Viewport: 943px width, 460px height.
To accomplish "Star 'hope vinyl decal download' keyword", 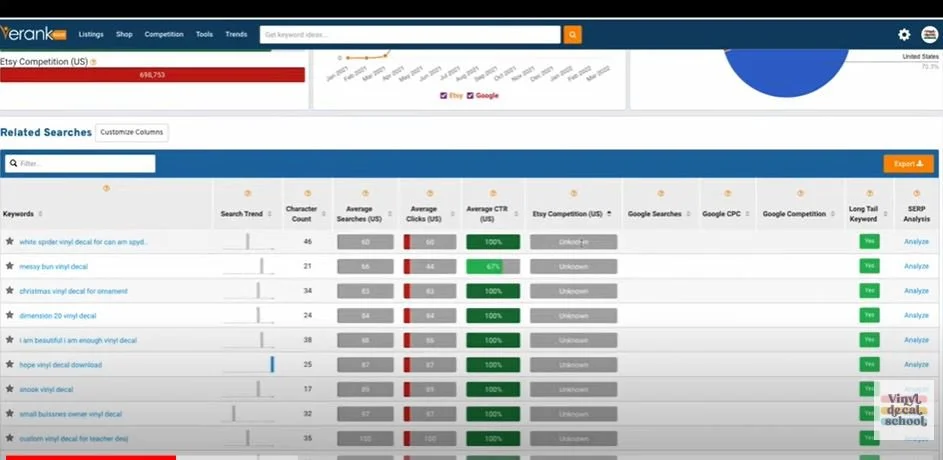I will click(x=10, y=364).
